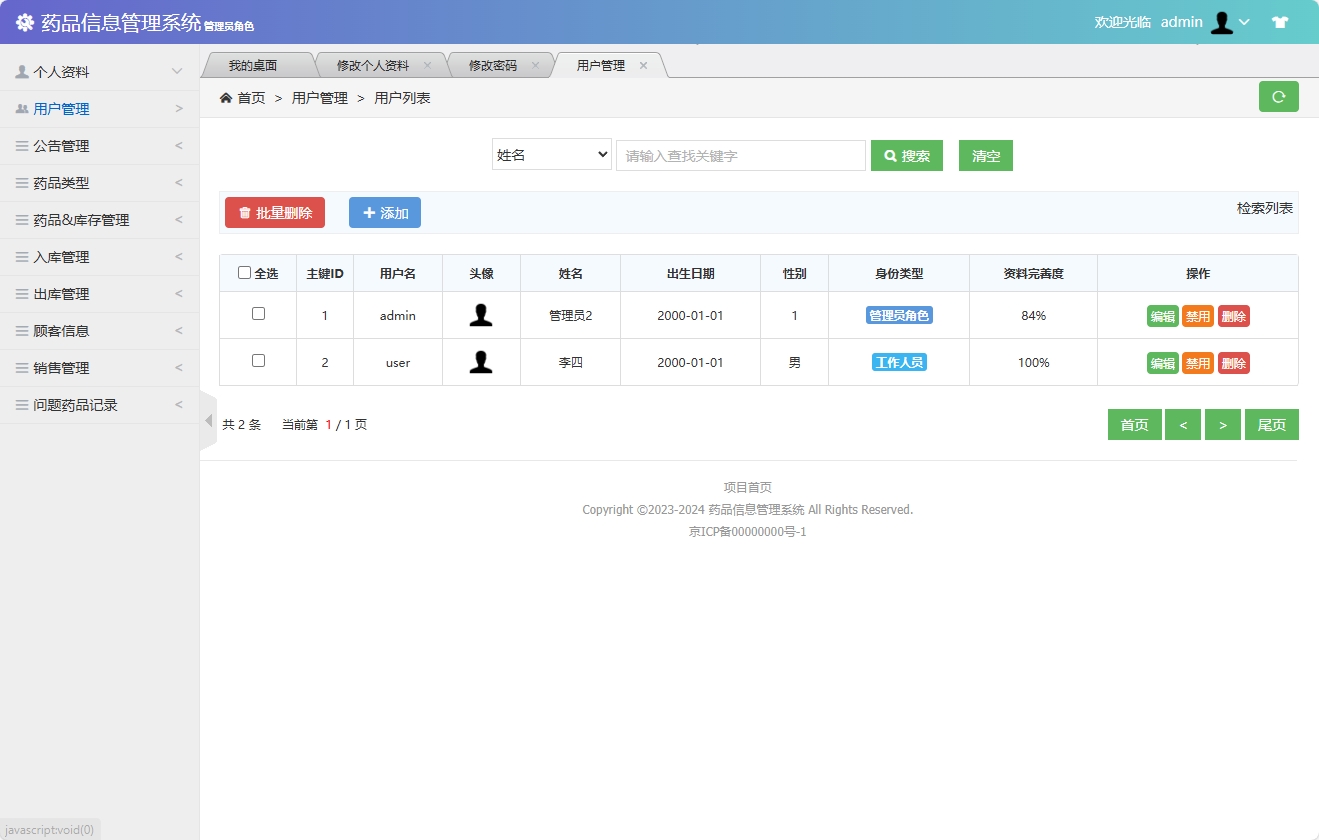Click inside the keyword search input box

click(740, 155)
